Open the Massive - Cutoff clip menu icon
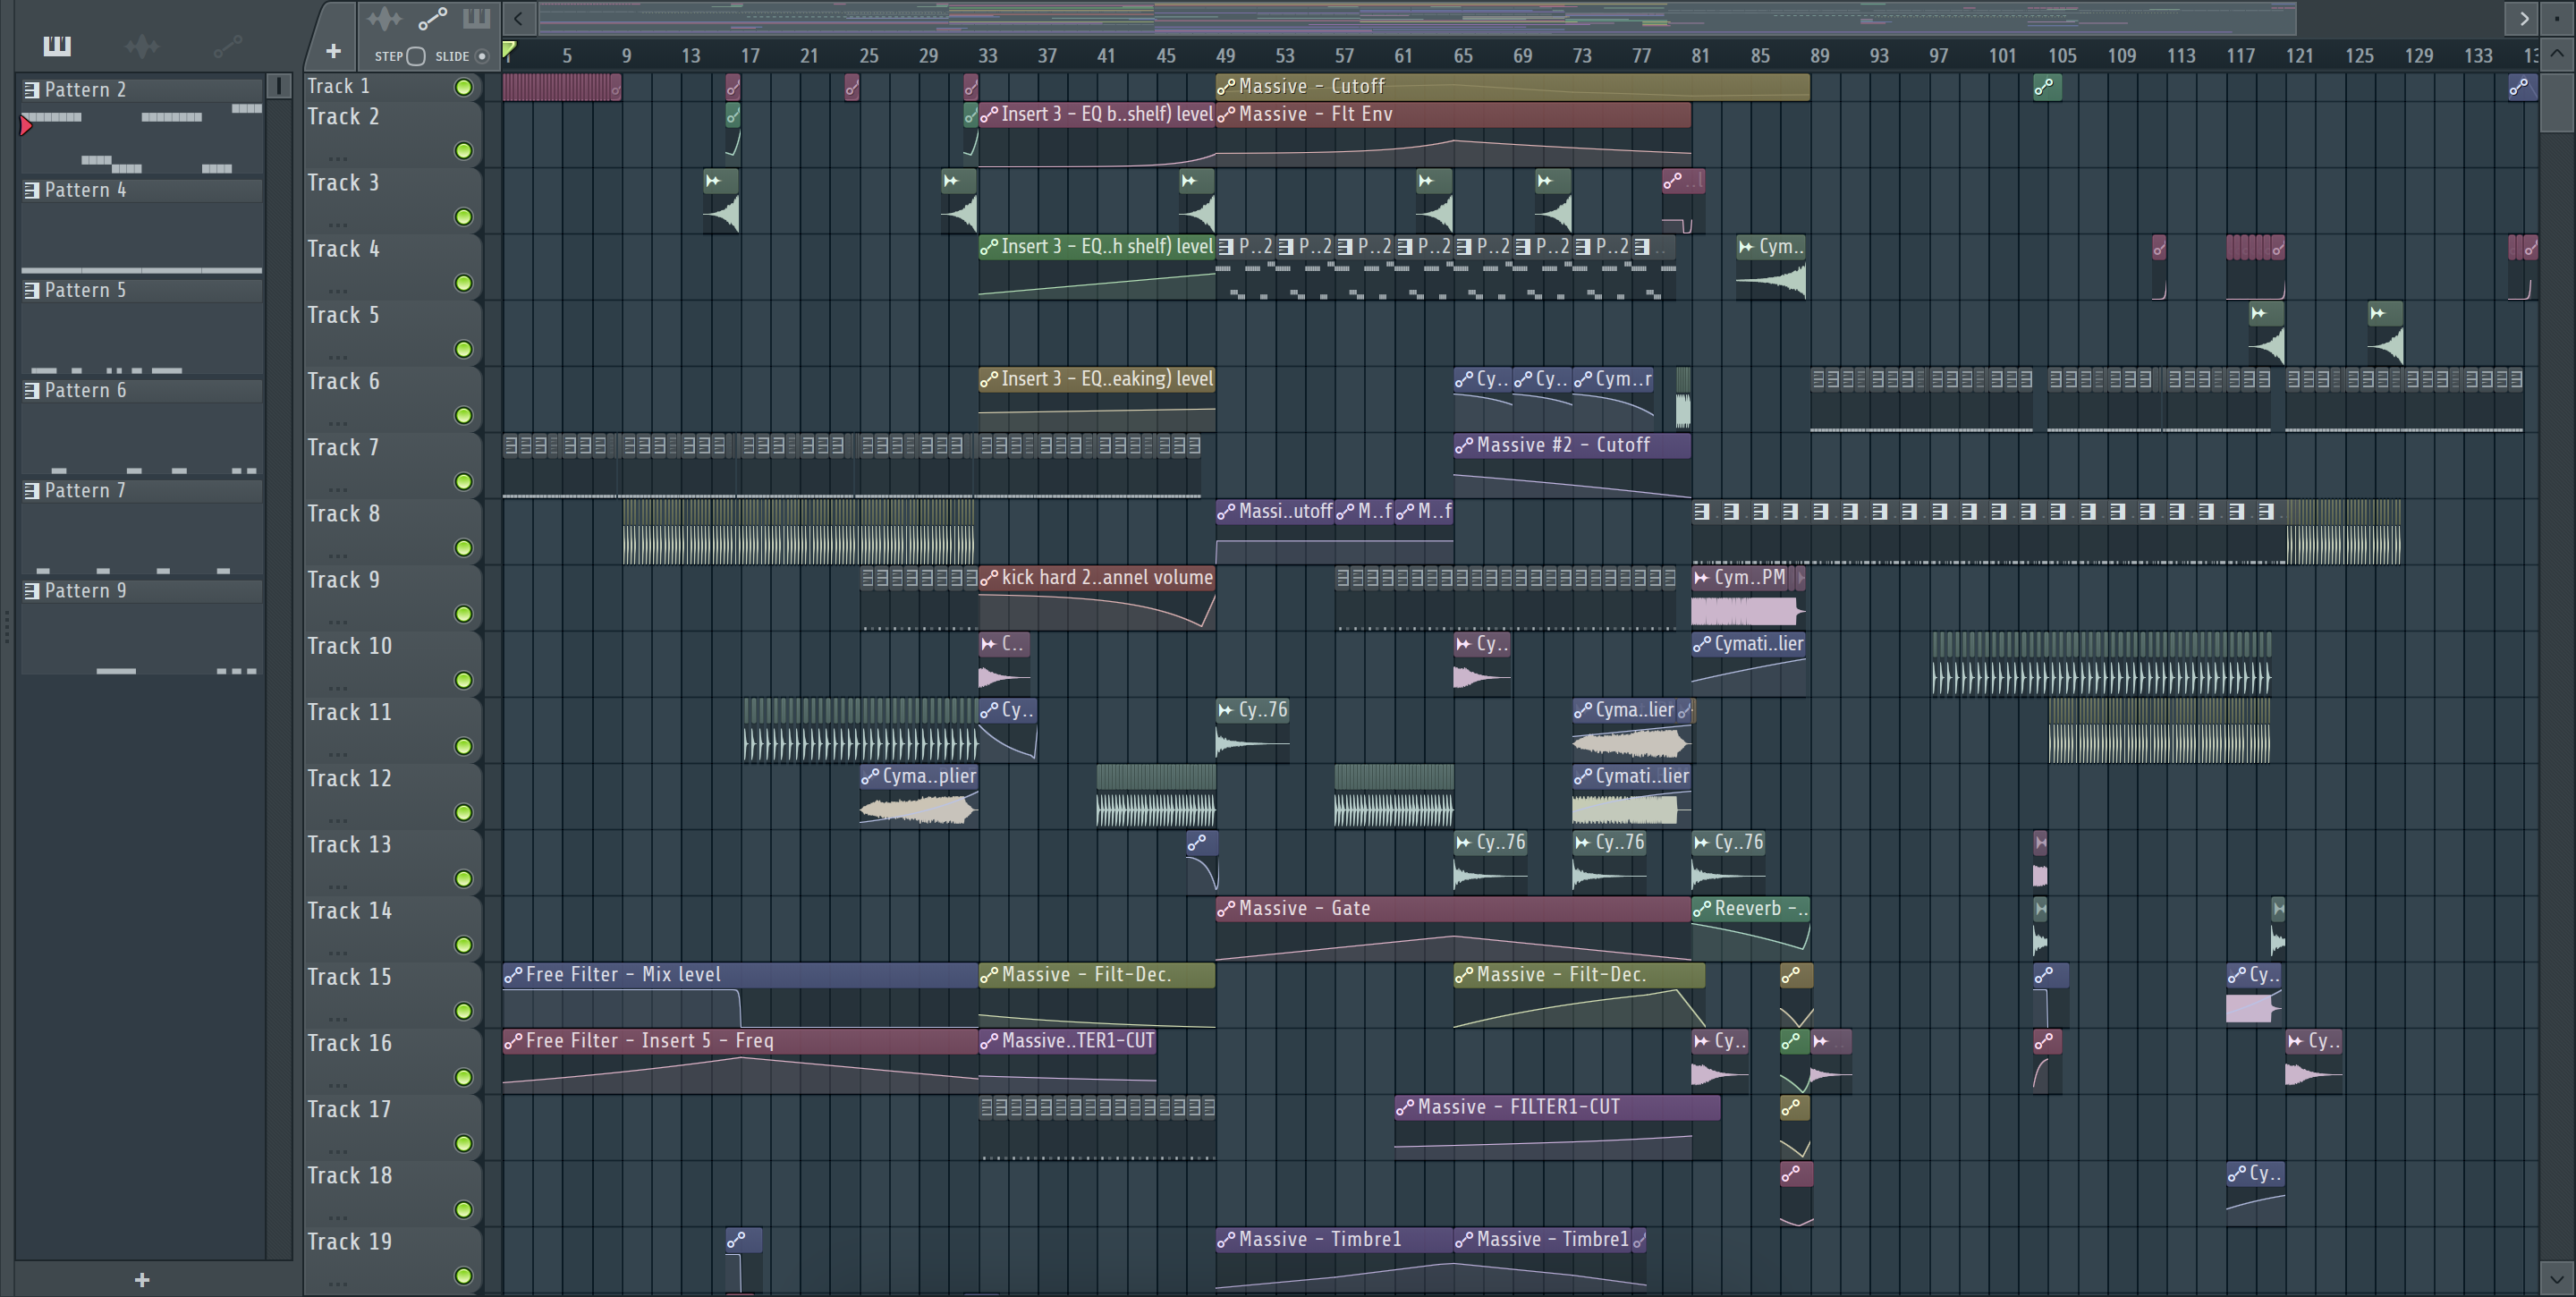The image size is (2576, 1297). [1226, 87]
